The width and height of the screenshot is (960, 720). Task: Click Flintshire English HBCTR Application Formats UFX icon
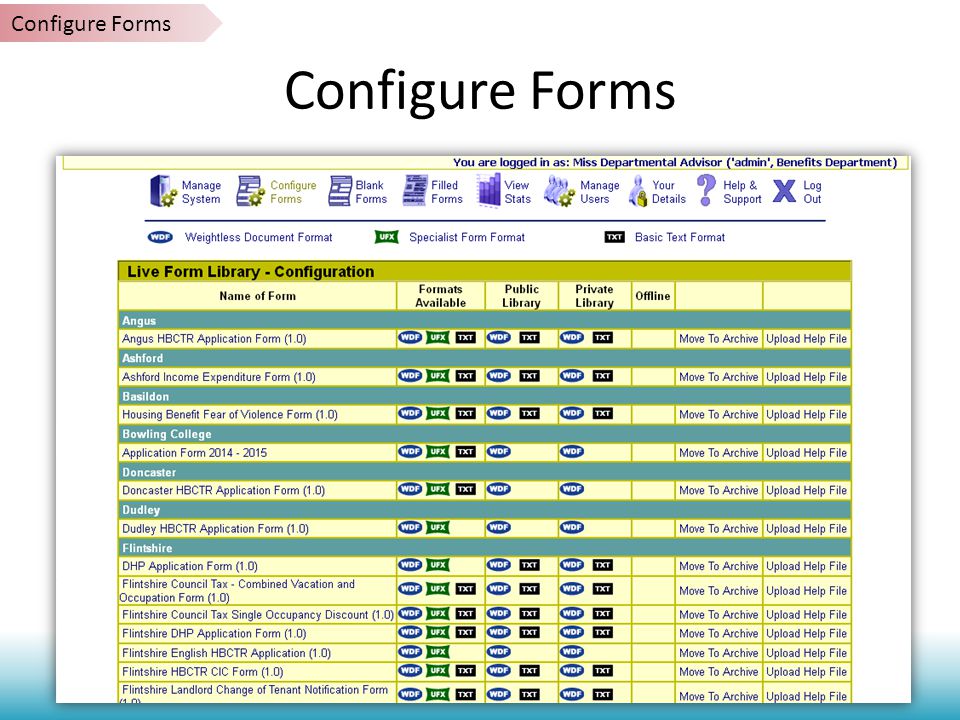(x=438, y=651)
